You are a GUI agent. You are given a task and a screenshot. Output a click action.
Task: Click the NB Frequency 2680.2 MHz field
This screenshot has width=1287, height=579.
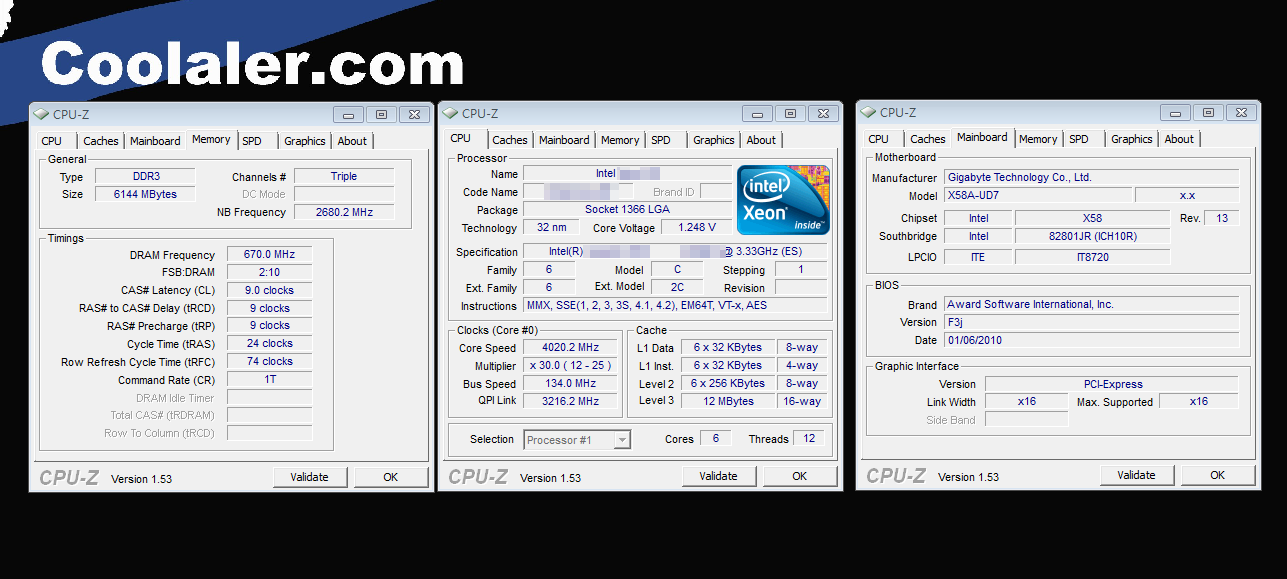click(344, 212)
